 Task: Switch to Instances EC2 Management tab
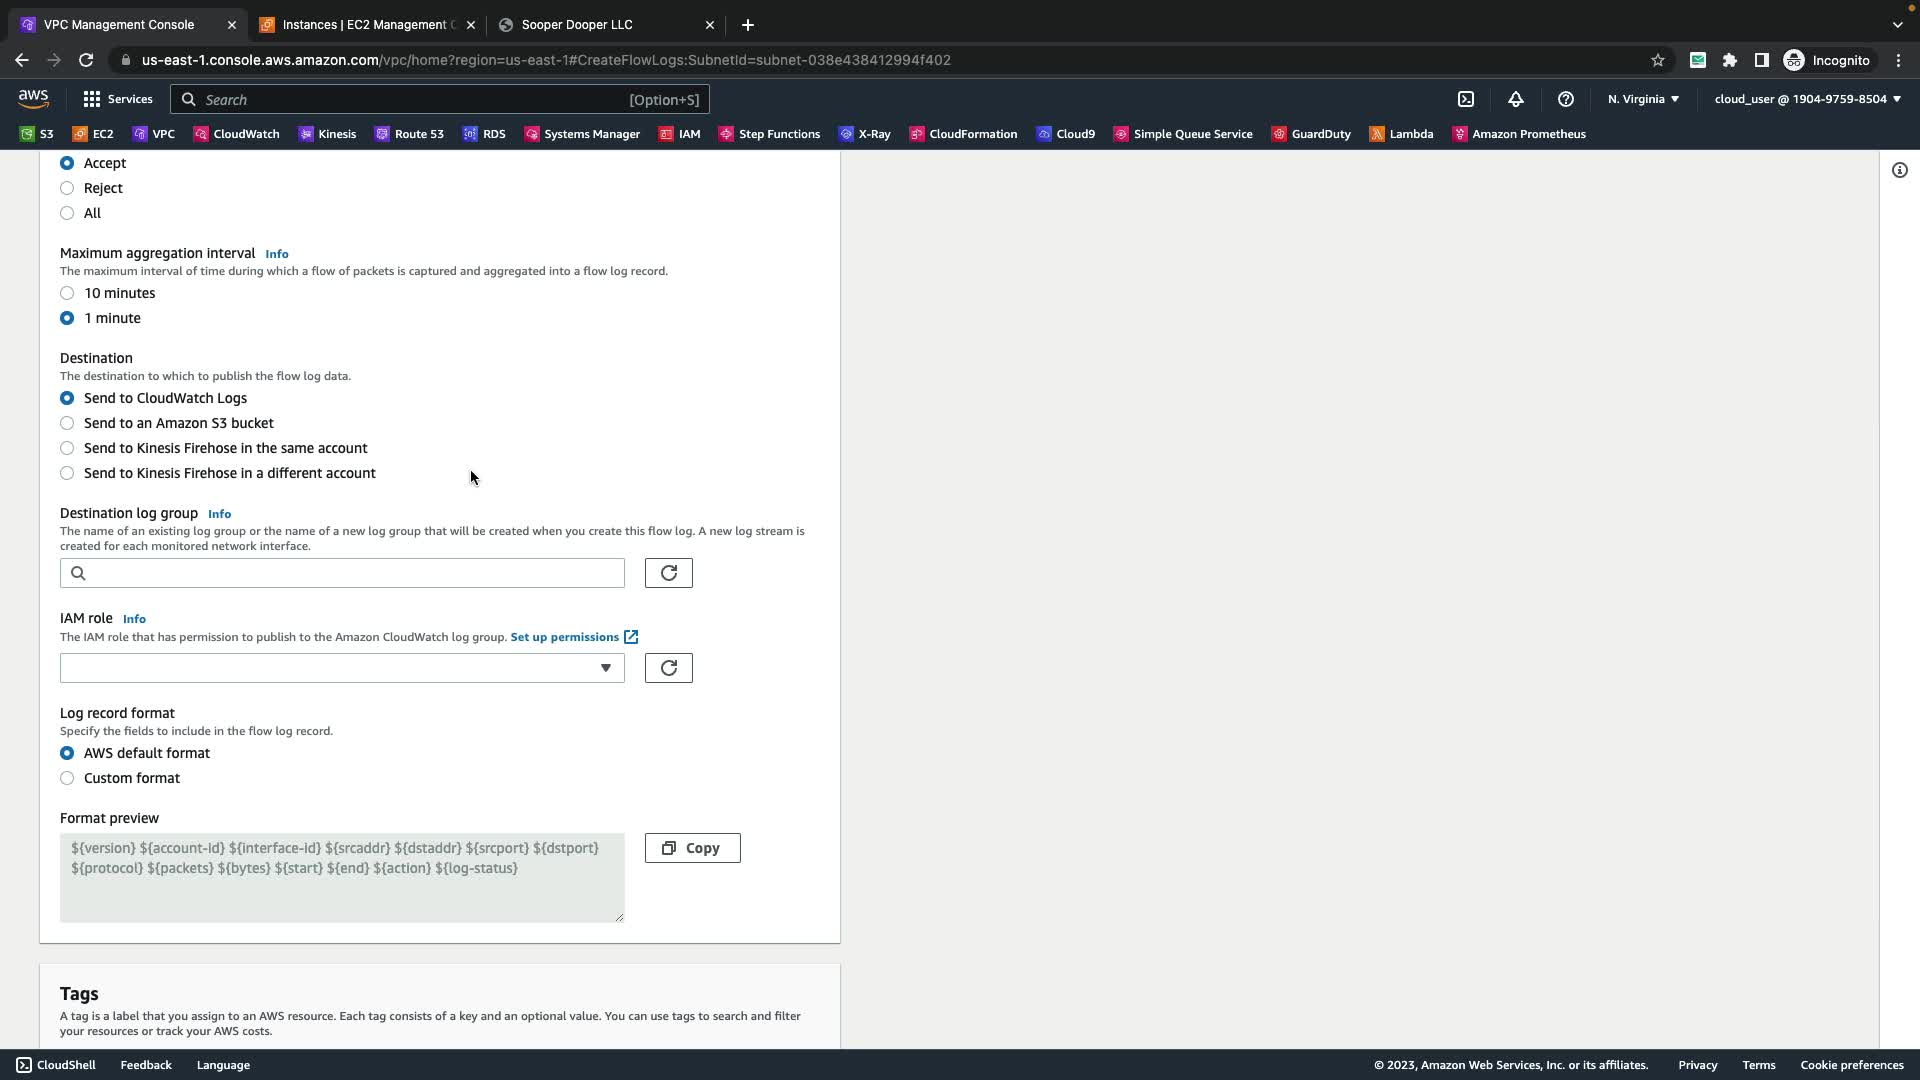point(366,25)
